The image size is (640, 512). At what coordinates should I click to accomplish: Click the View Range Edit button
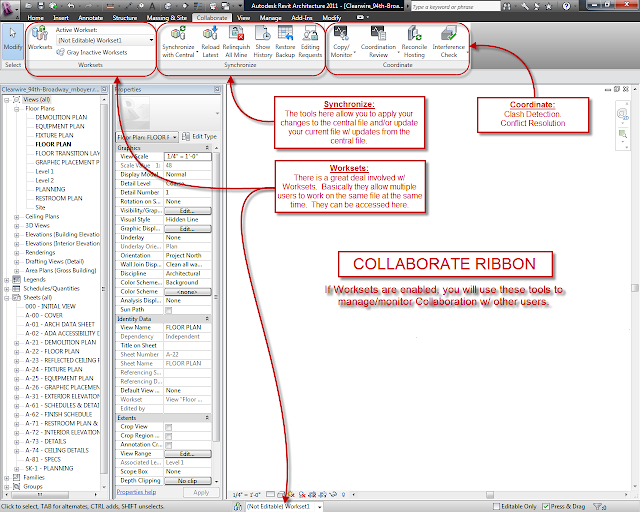(188, 454)
